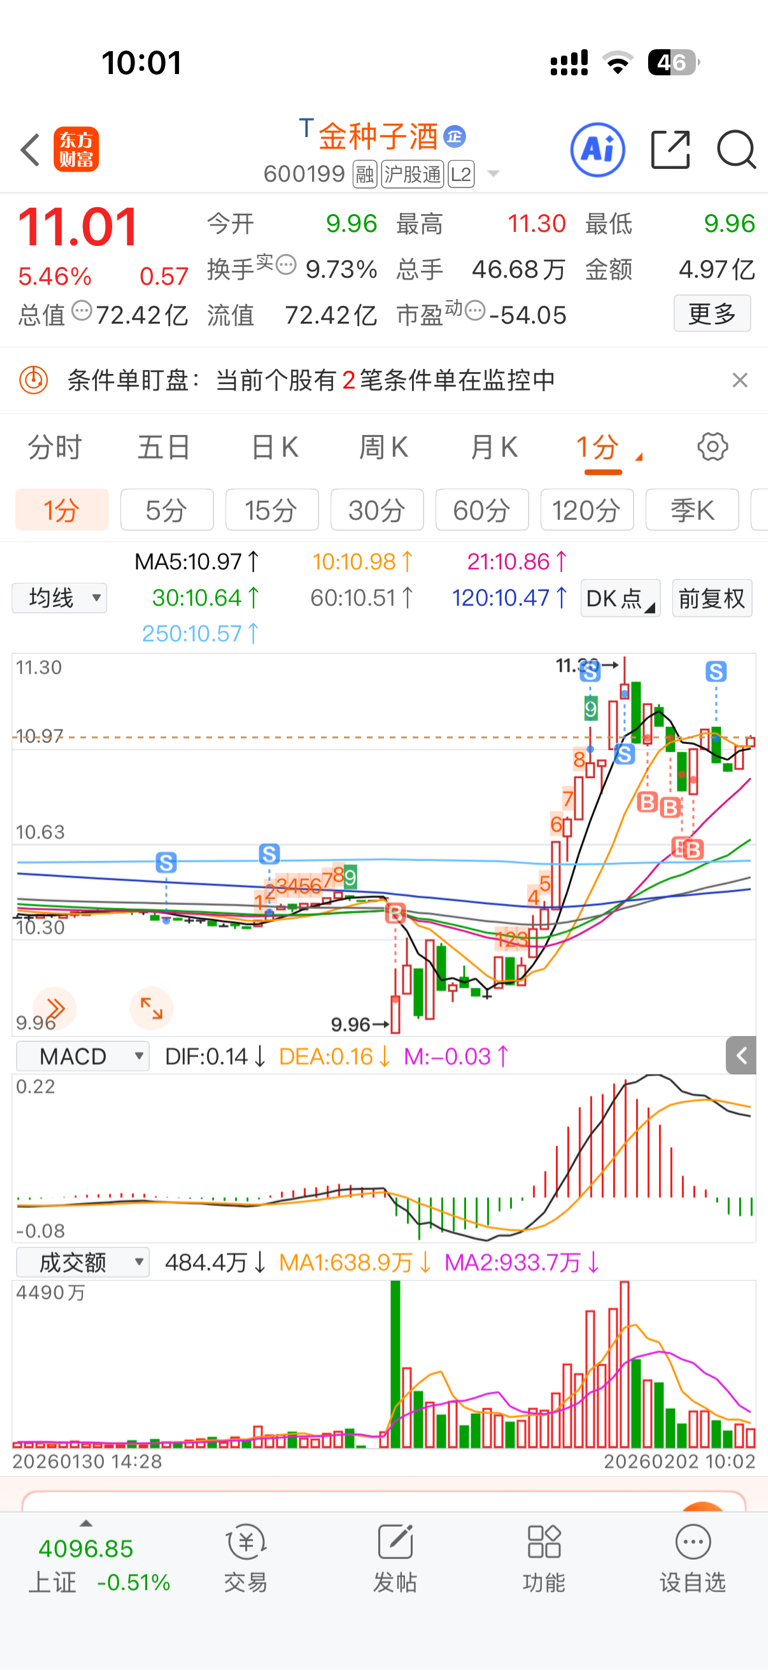Switch to 月K tab
768x1670 pixels.
pyautogui.click(x=494, y=447)
